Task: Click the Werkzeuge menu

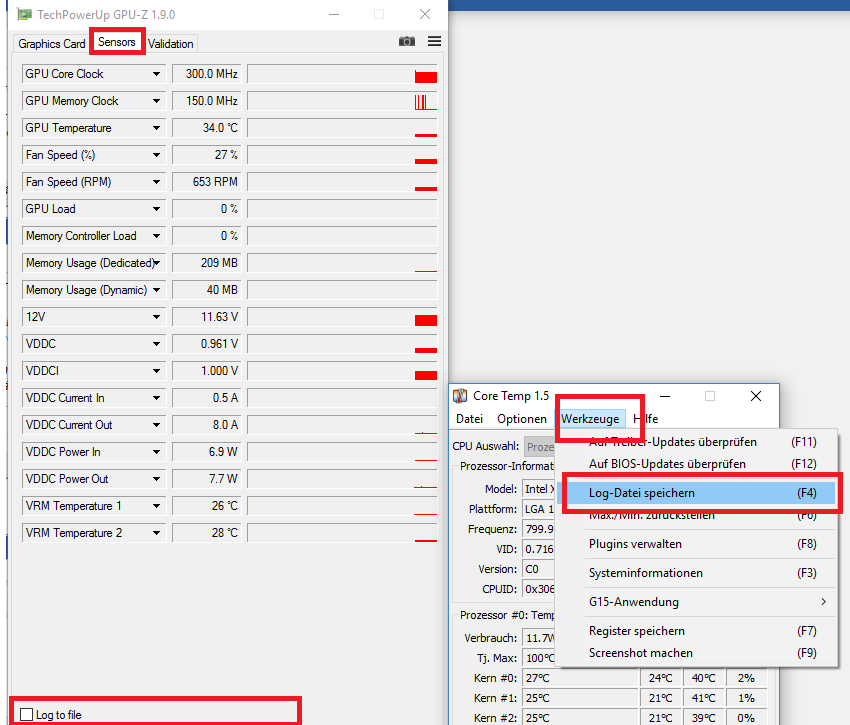Action: (x=590, y=419)
